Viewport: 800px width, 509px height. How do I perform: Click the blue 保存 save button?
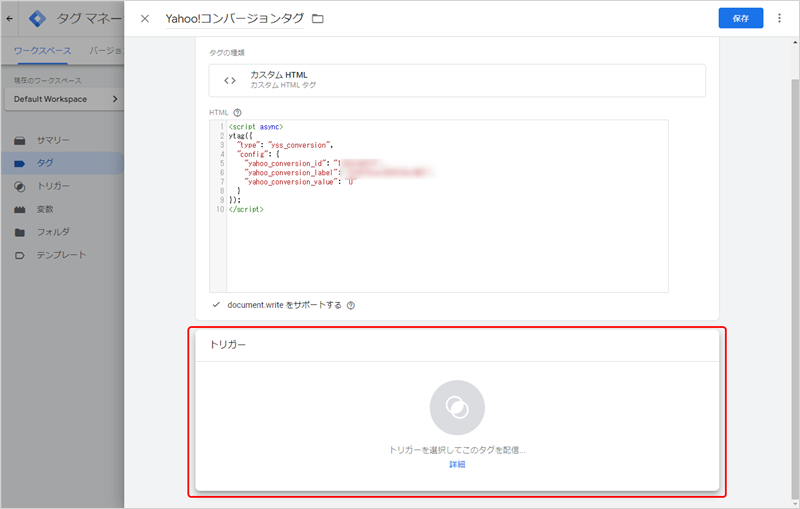740,18
